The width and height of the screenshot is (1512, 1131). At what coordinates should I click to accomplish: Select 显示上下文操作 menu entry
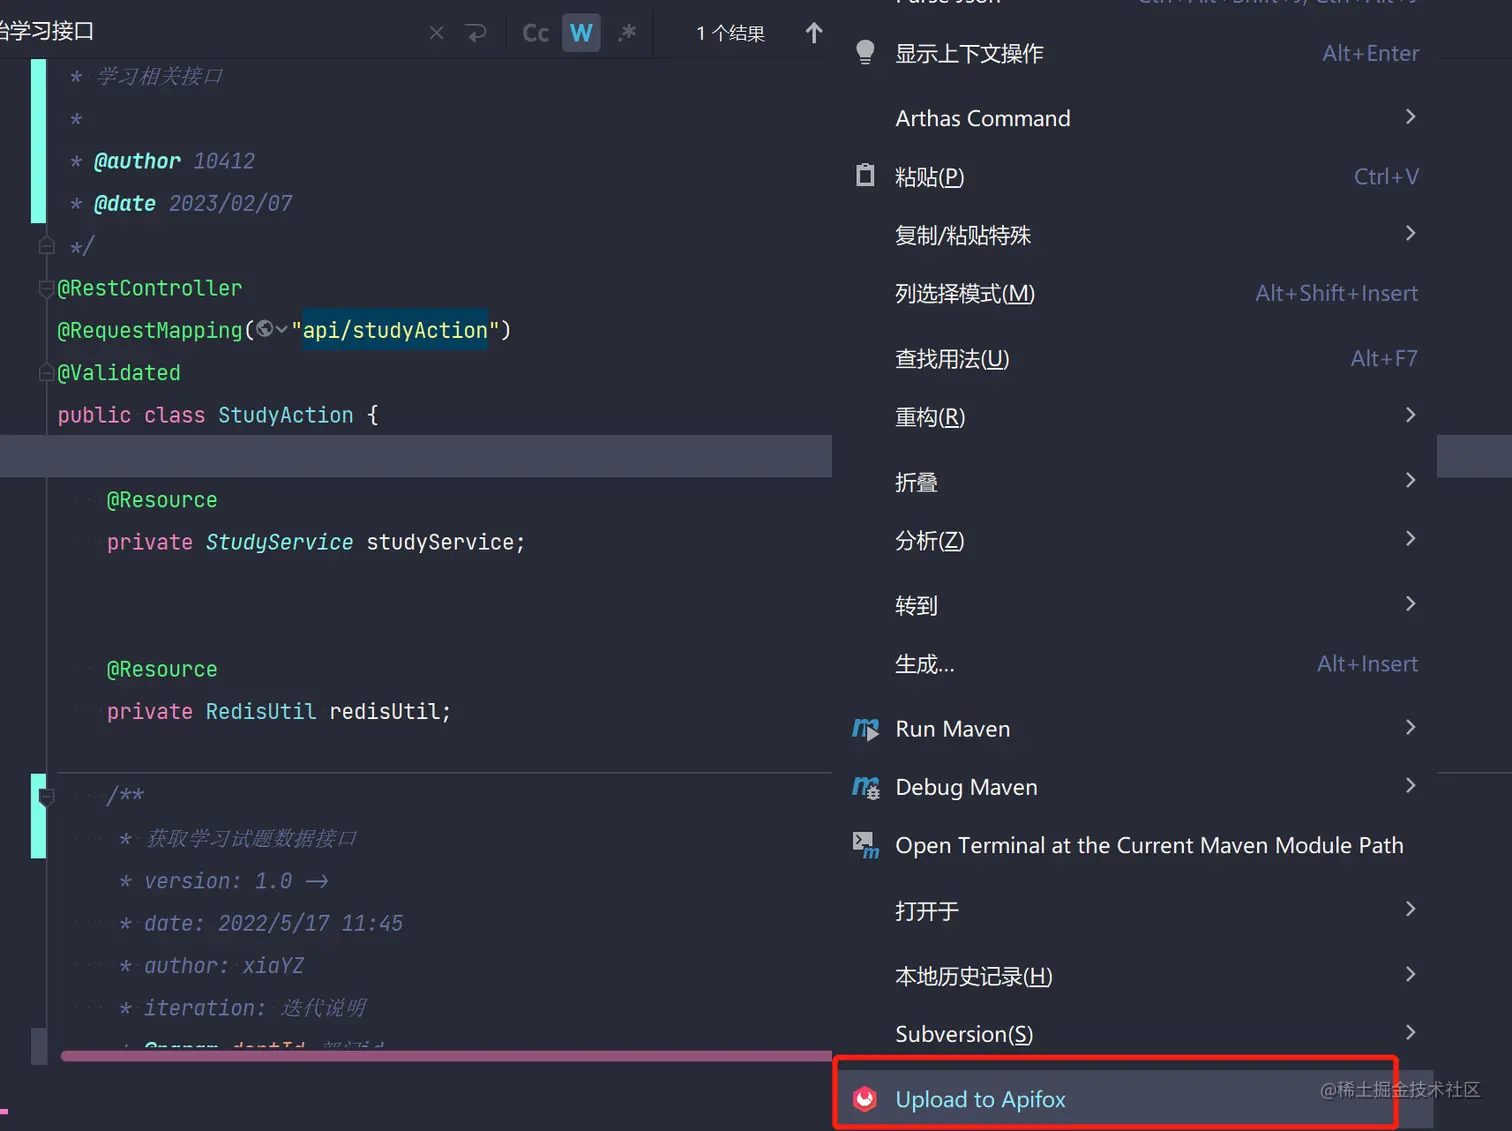[x=1135, y=53]
